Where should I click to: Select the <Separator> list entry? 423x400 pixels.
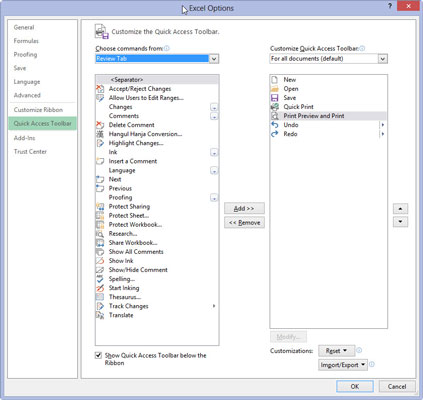click(x=157, y=80)
